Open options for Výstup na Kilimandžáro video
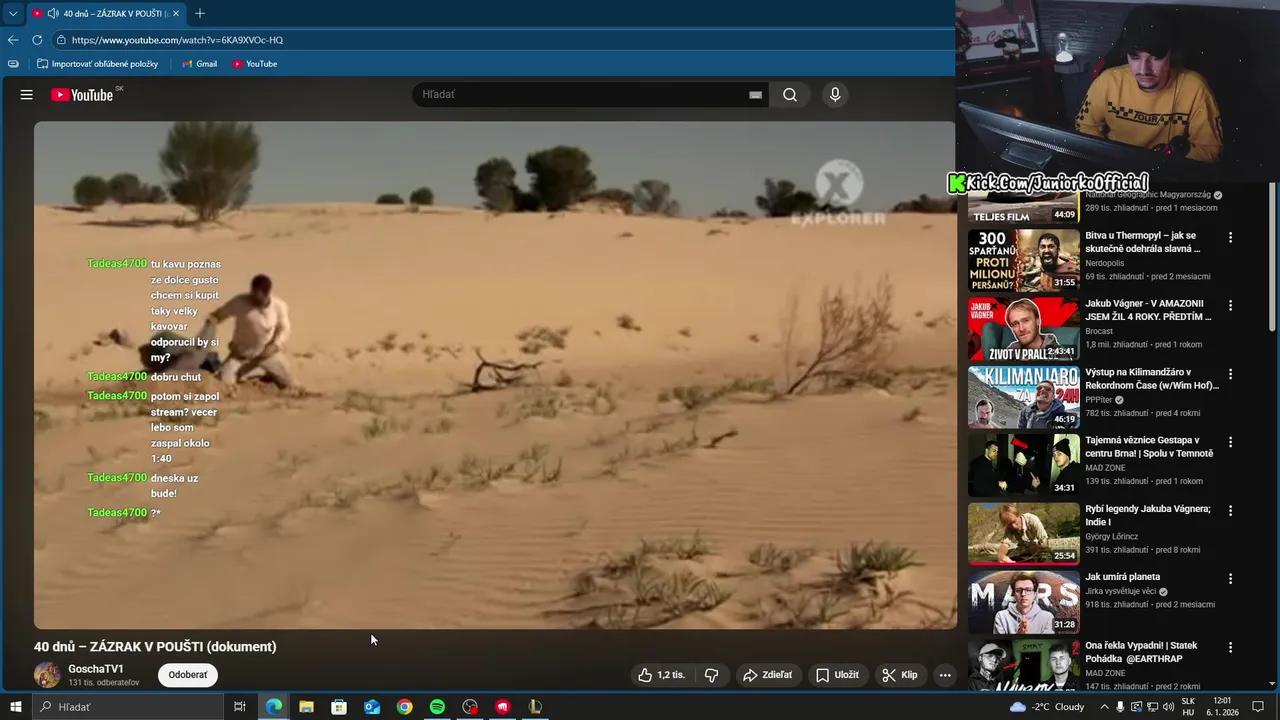 [x=1231, y=374]
